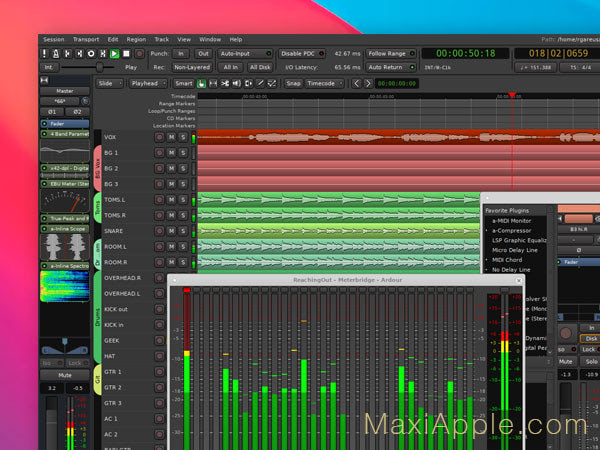Open the tempo 151.388 button

535,67
